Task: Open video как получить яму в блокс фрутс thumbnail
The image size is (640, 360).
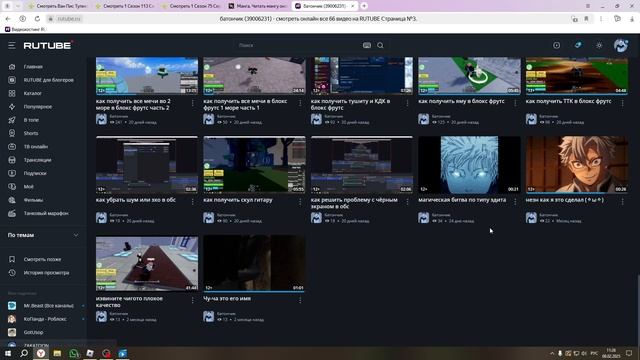Action: (469, 76)
